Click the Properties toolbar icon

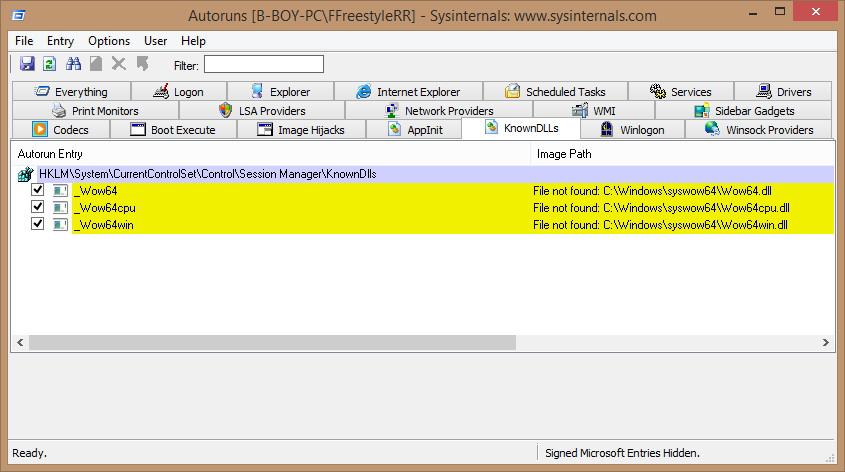pyautogui.click(x=96, y=64)
